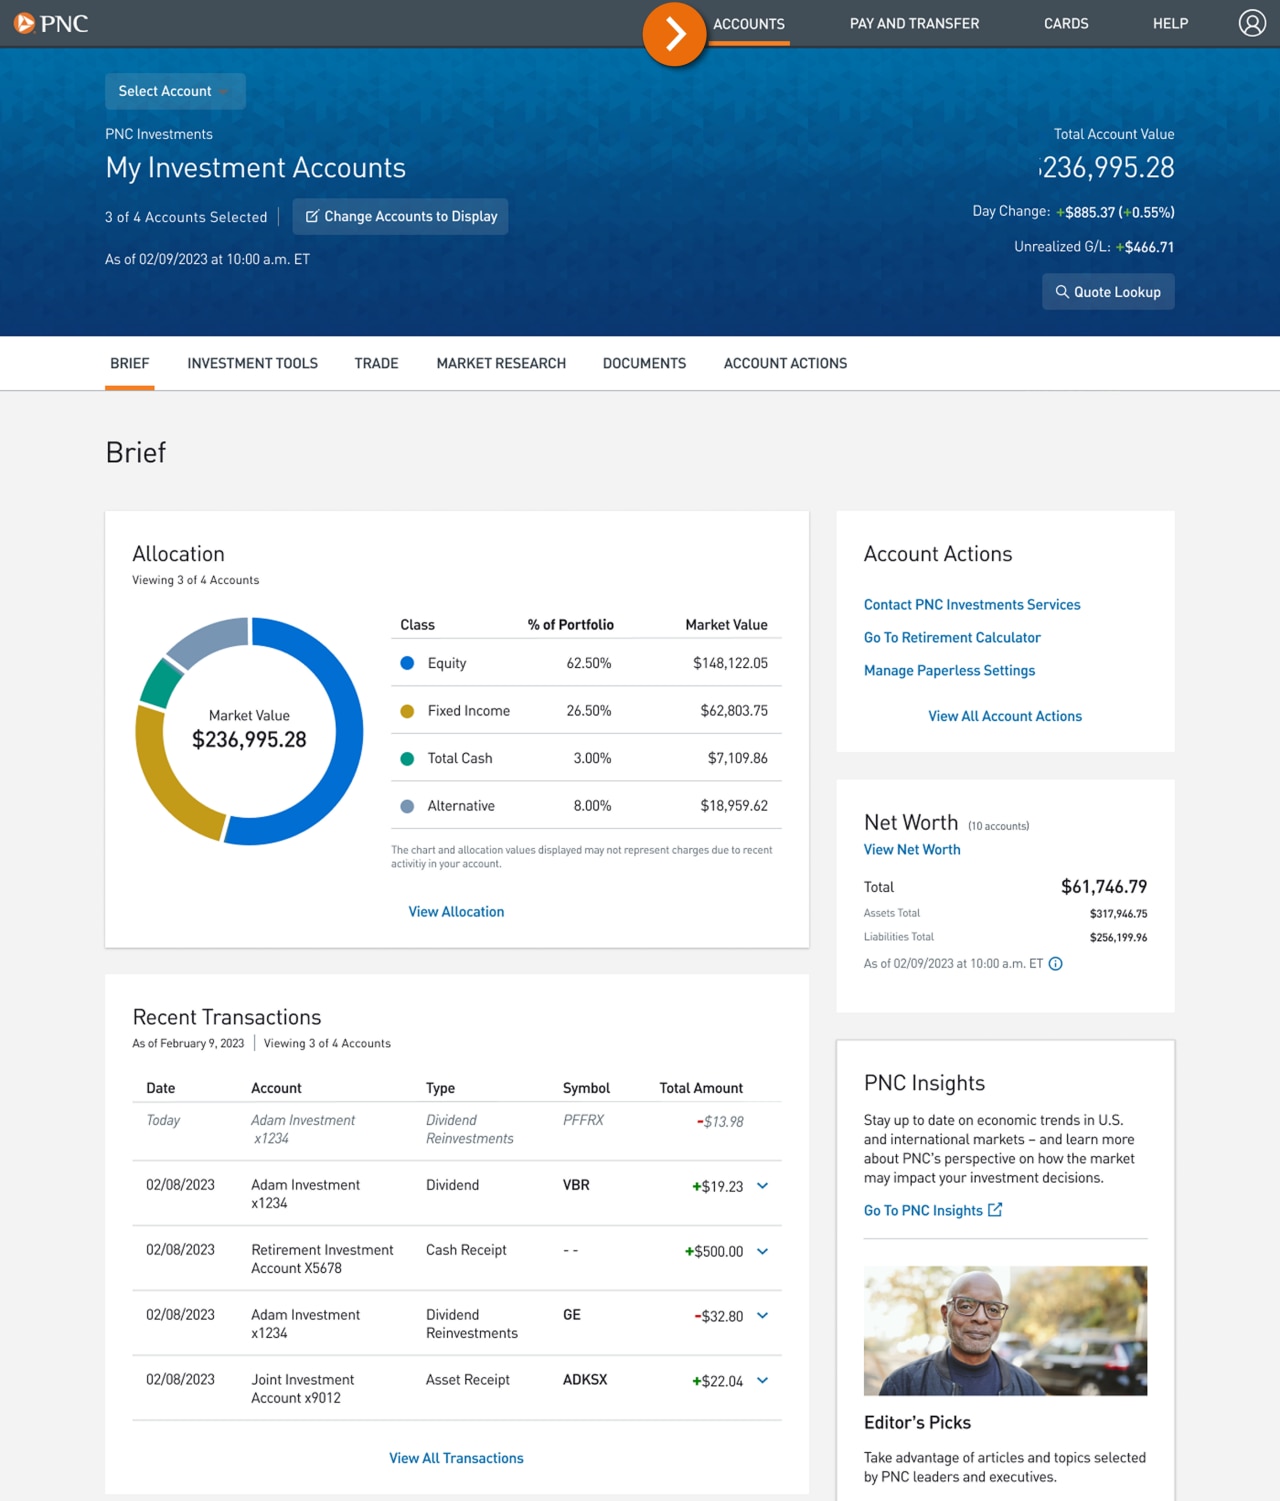
Task: Click the orange arrow next to Accounts
Action: click(675, 33)
